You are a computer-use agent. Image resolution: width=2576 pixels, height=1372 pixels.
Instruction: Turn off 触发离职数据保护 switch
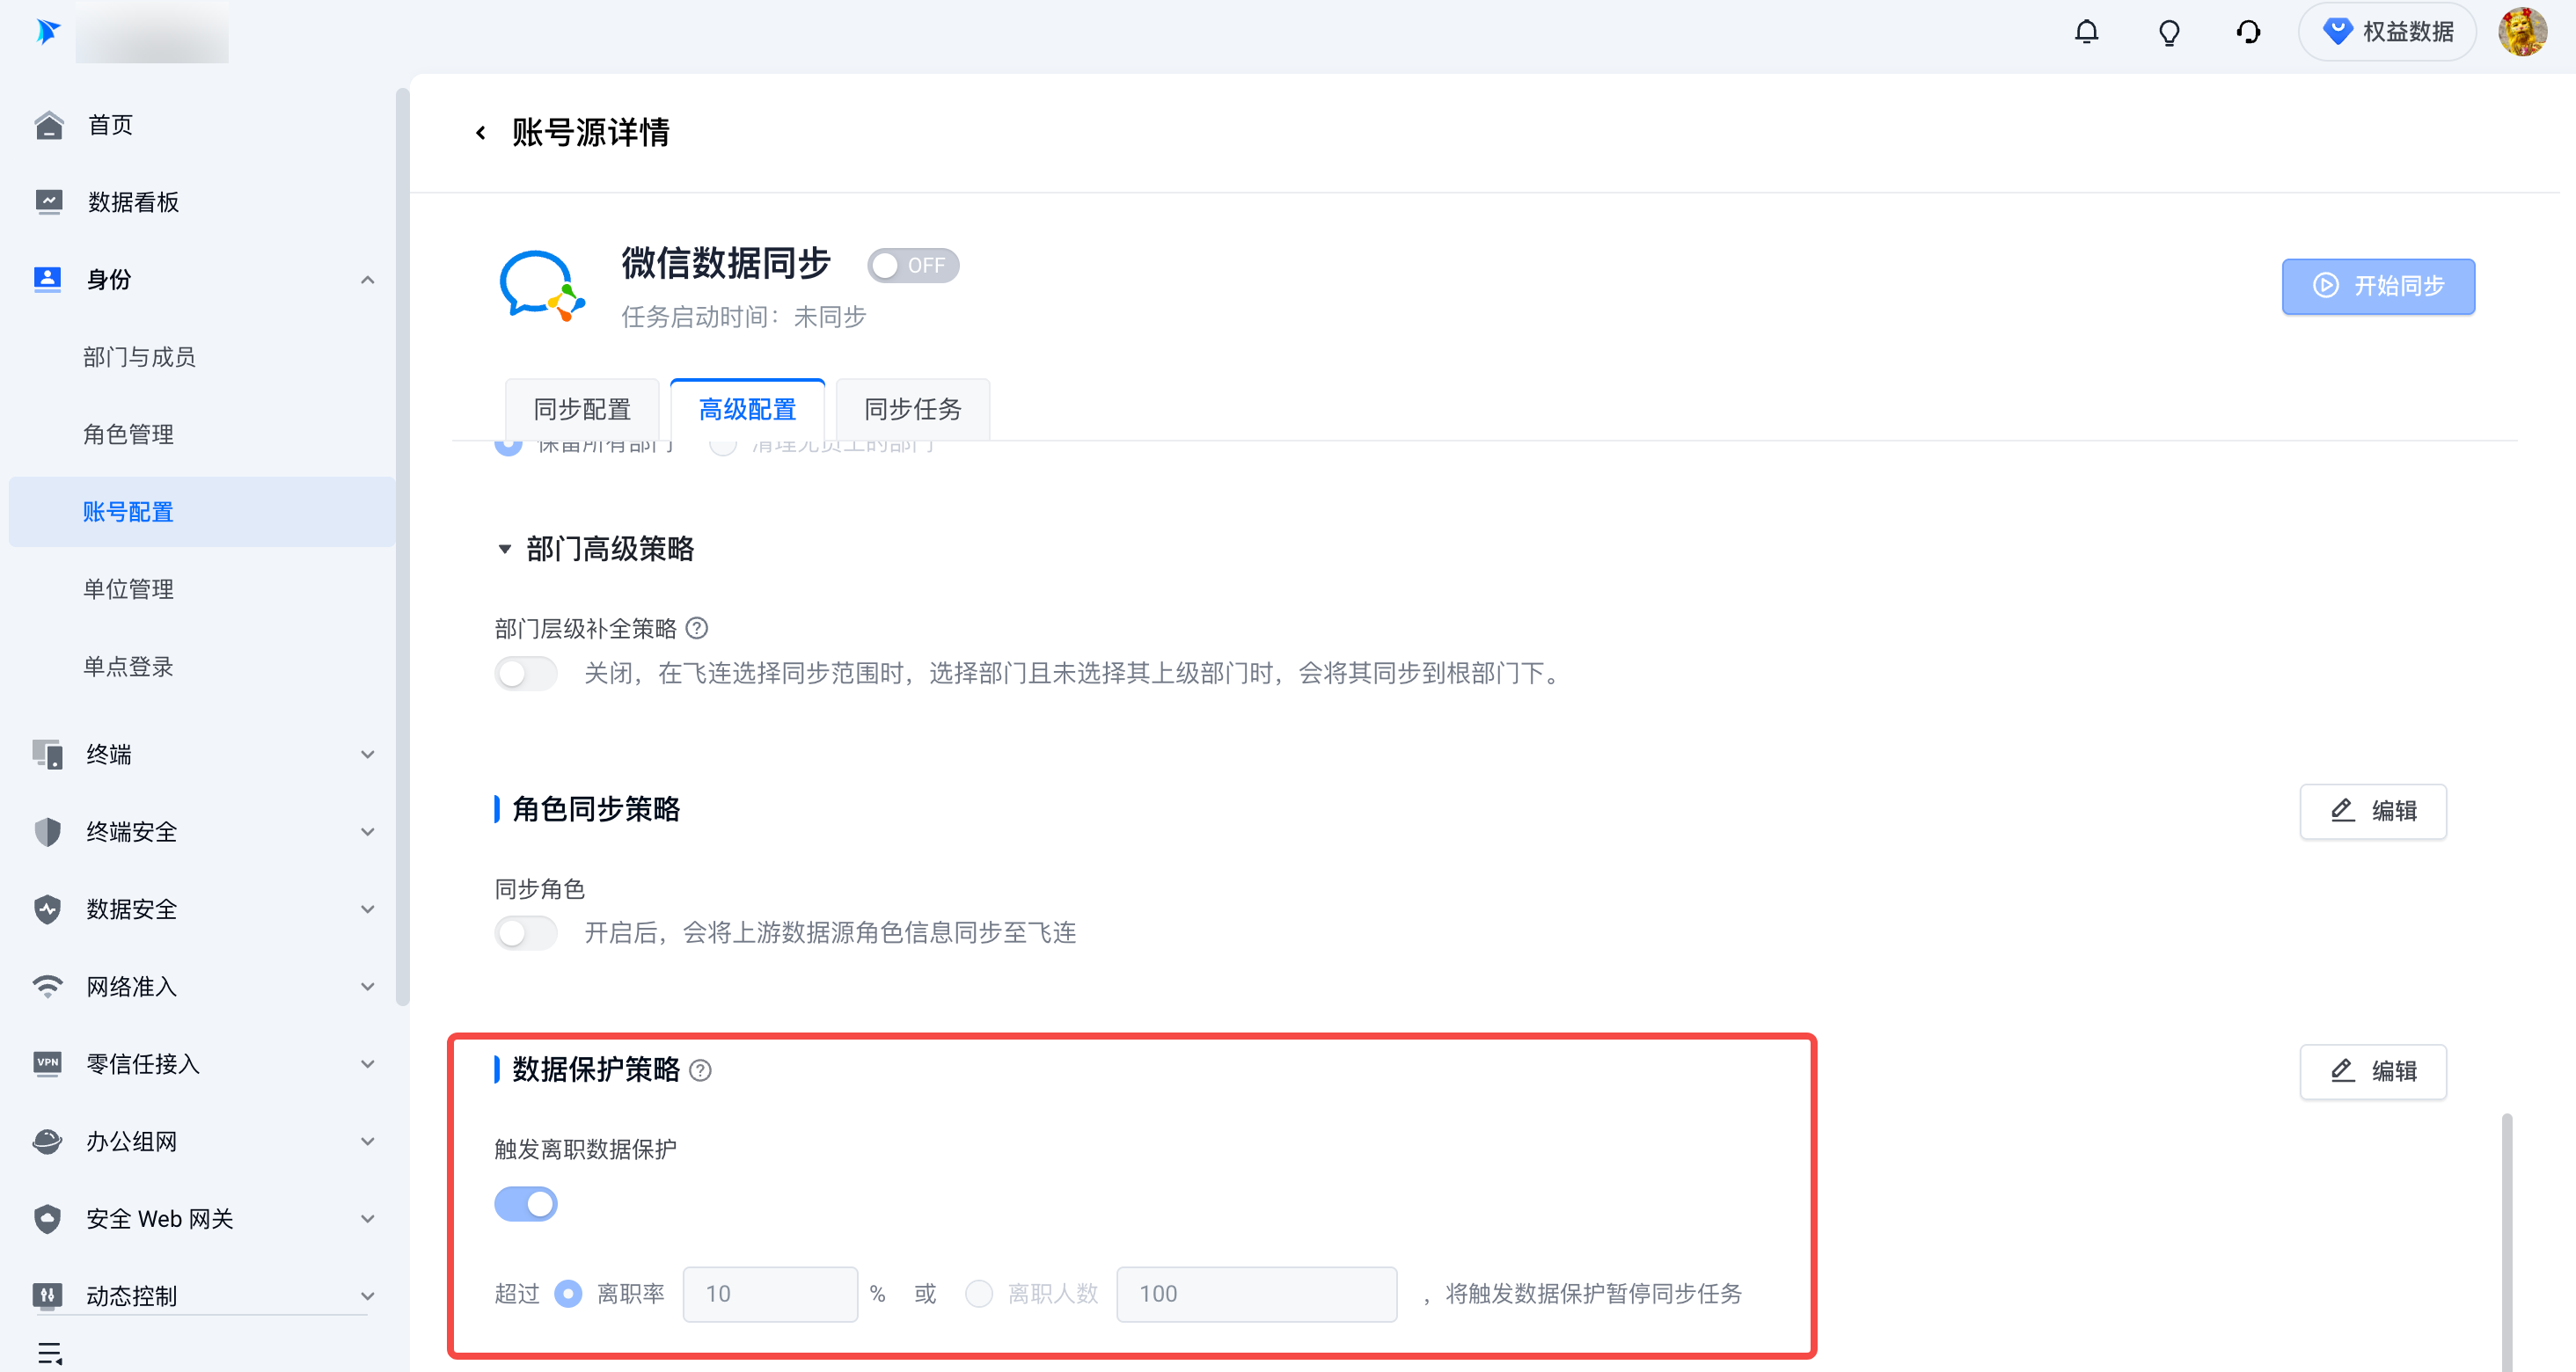(526, 1204)
